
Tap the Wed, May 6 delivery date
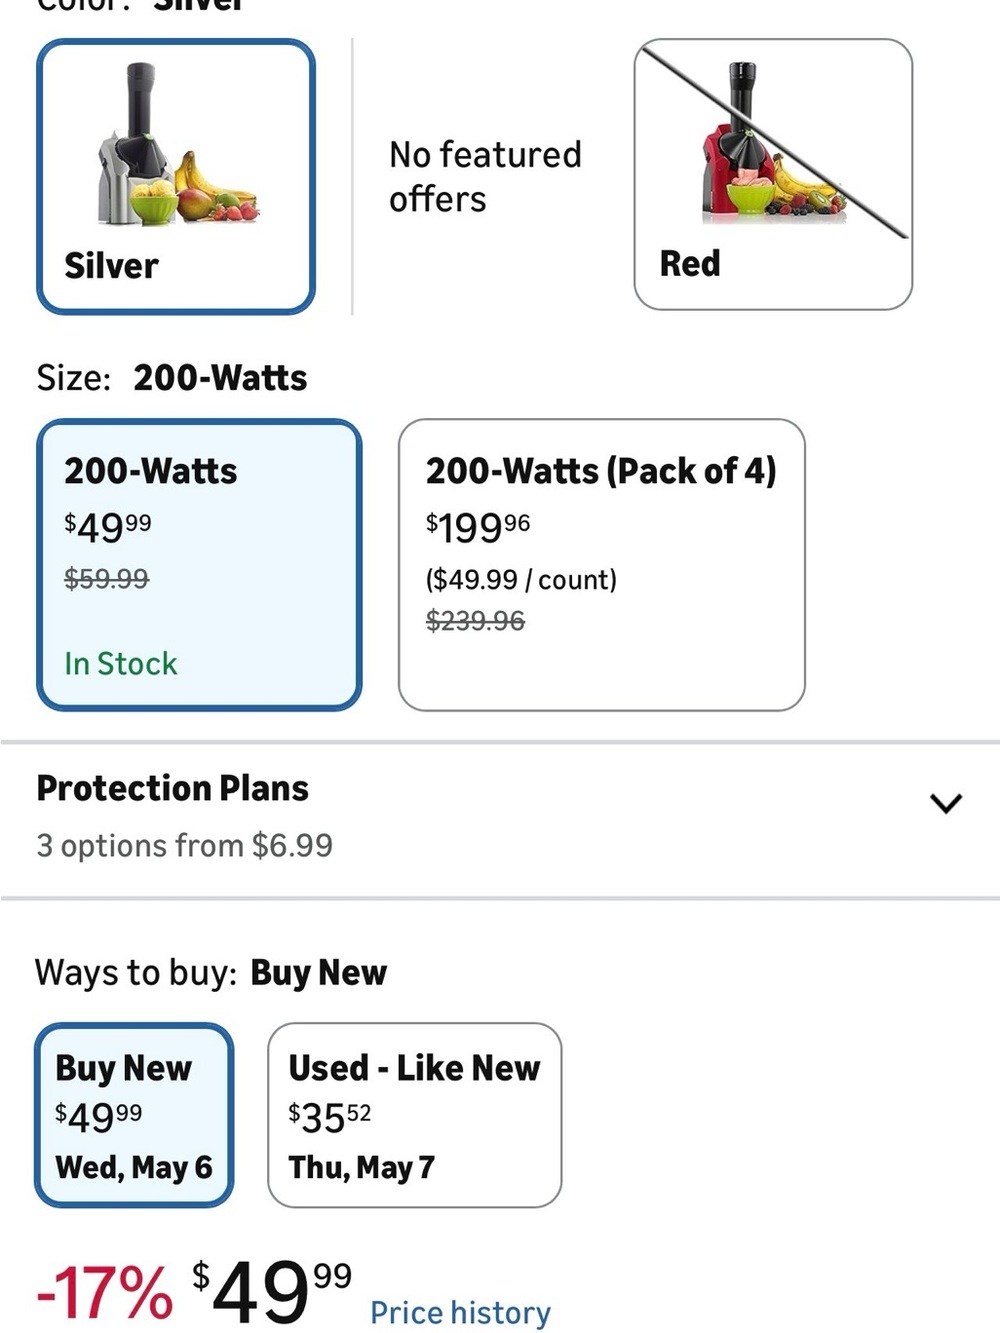134,1167
